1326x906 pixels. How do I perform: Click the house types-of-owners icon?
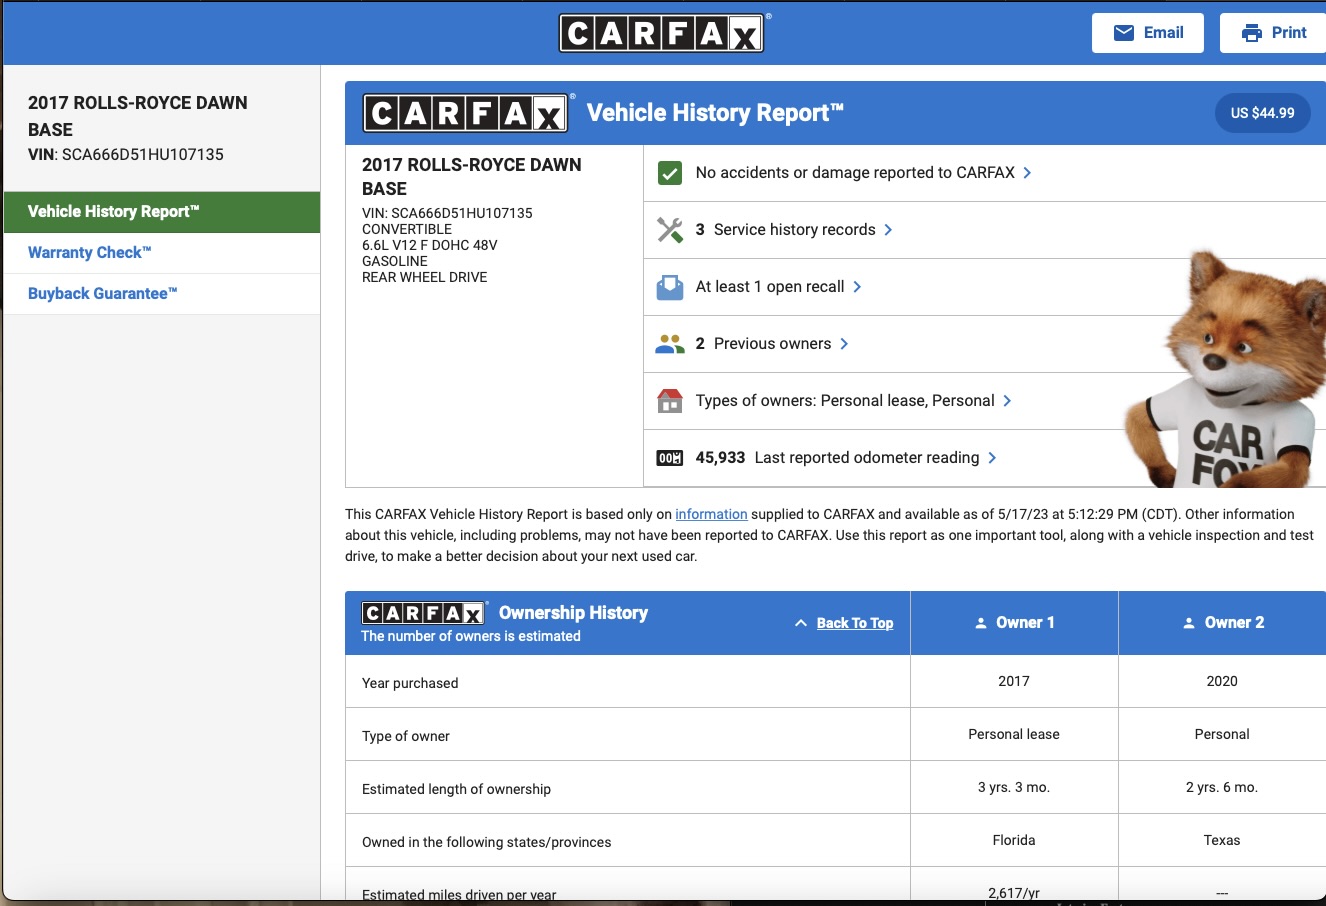(670, 401)
